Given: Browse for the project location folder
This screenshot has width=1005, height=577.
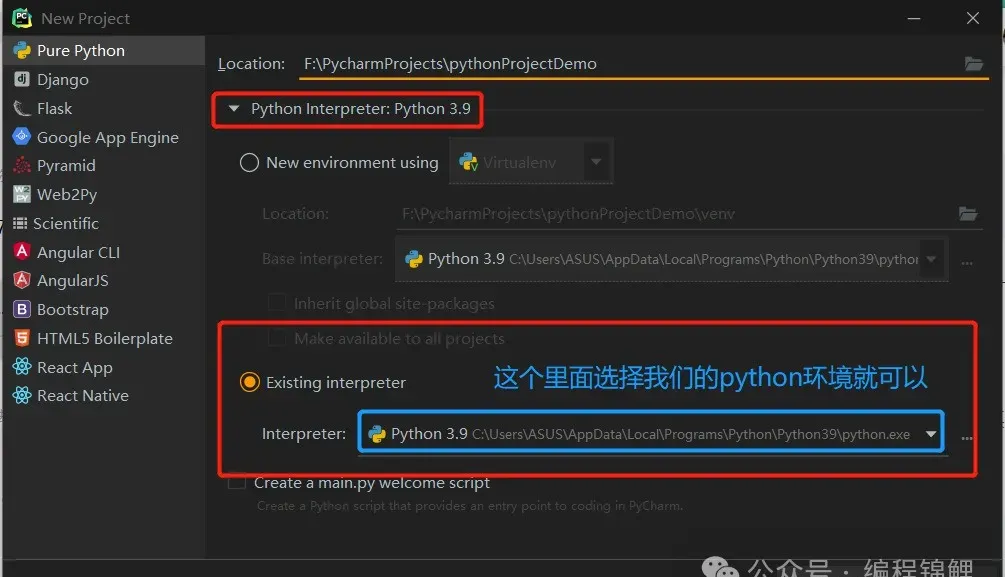Looking at the screenshot, I should coord(974,63).
